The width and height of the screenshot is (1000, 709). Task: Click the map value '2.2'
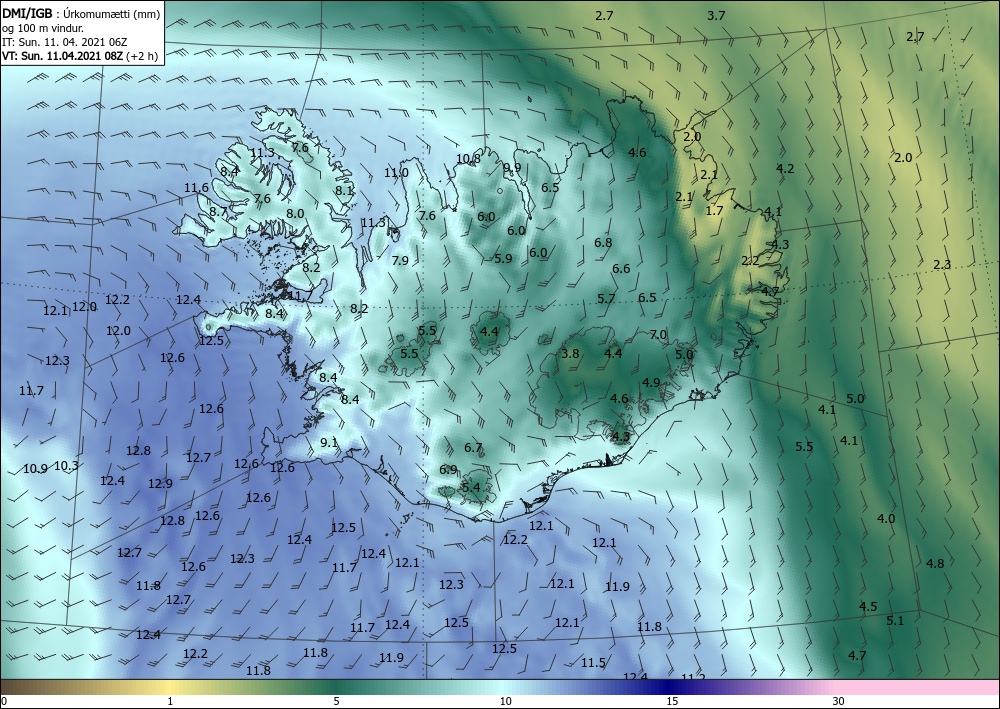(751, 260)
